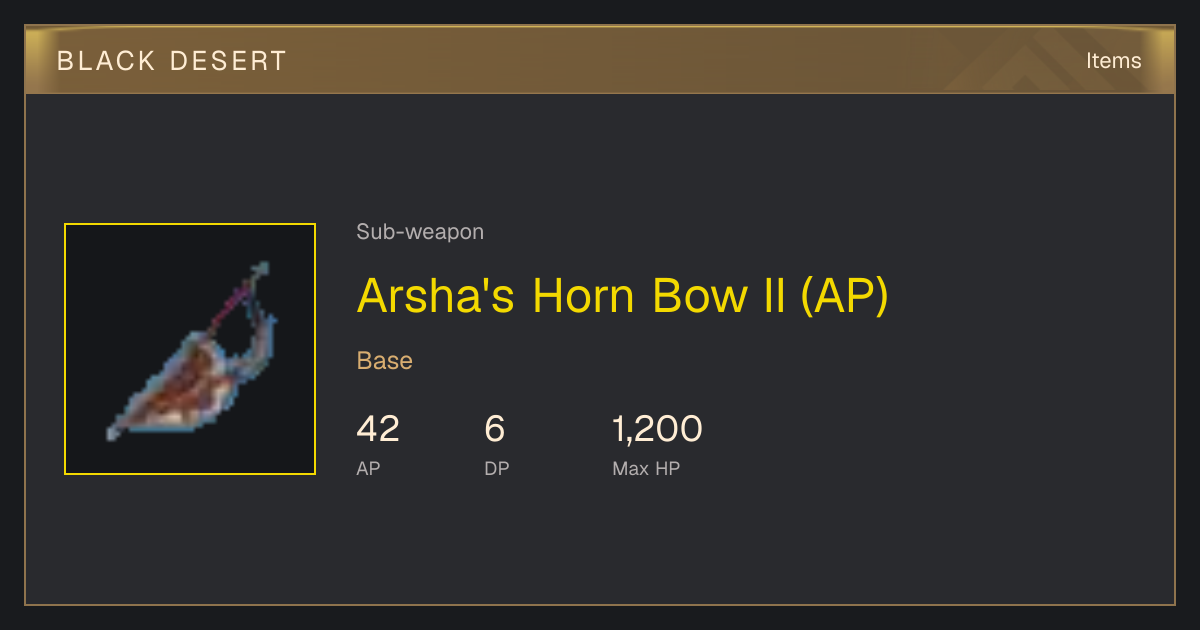The width and height of the screenshot is (1200, 630).
Task: Click the DP stat label
Action: (x=497, y=468)
